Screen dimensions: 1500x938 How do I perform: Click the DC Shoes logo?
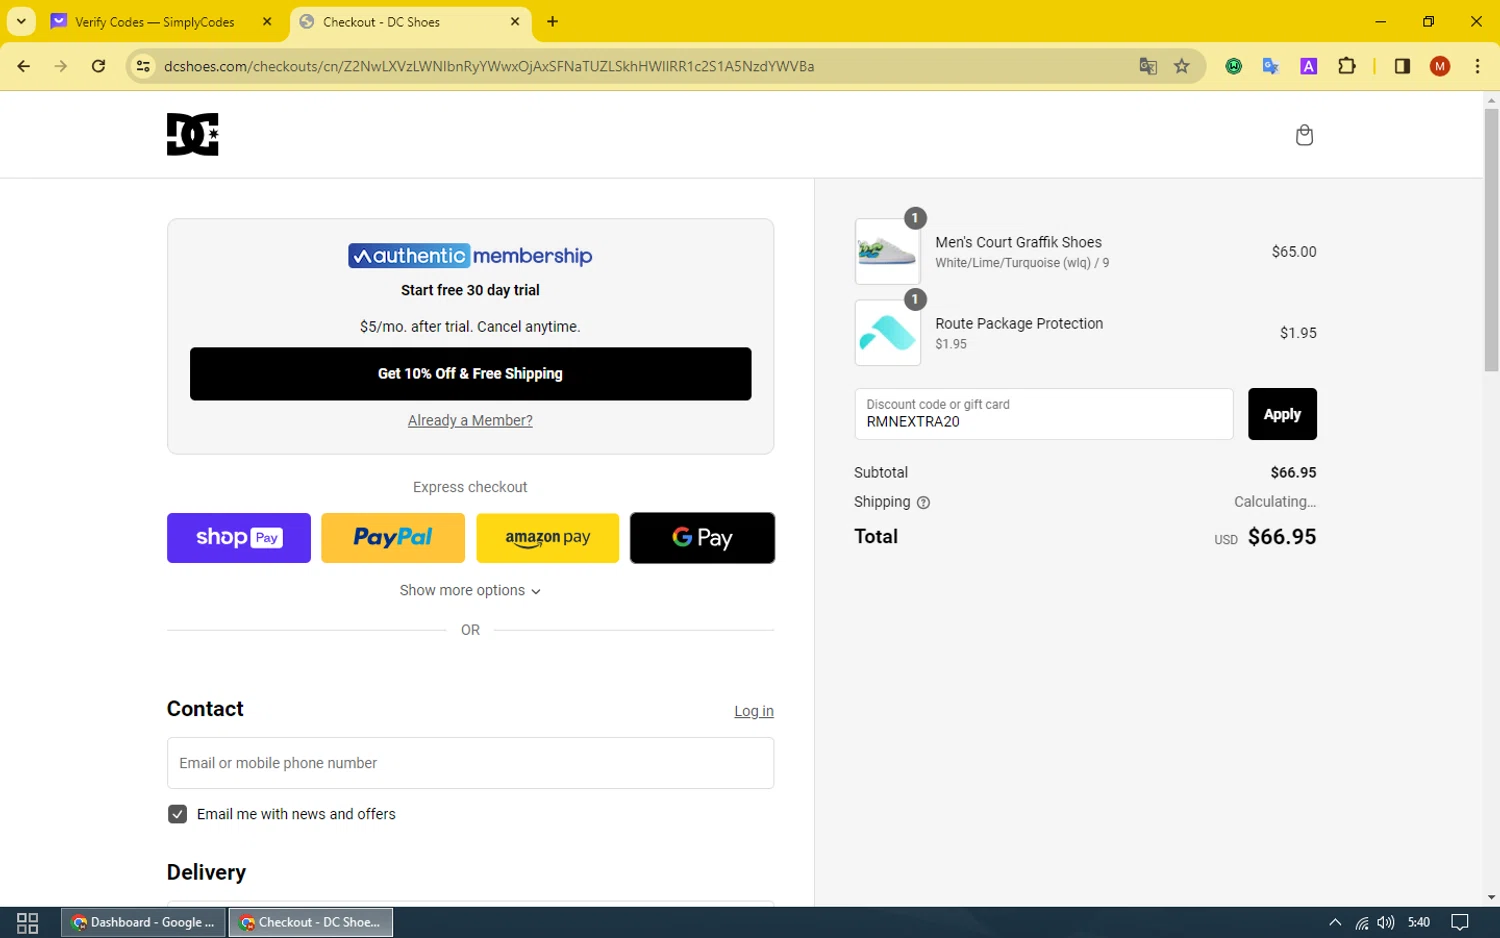pos(192,134)
